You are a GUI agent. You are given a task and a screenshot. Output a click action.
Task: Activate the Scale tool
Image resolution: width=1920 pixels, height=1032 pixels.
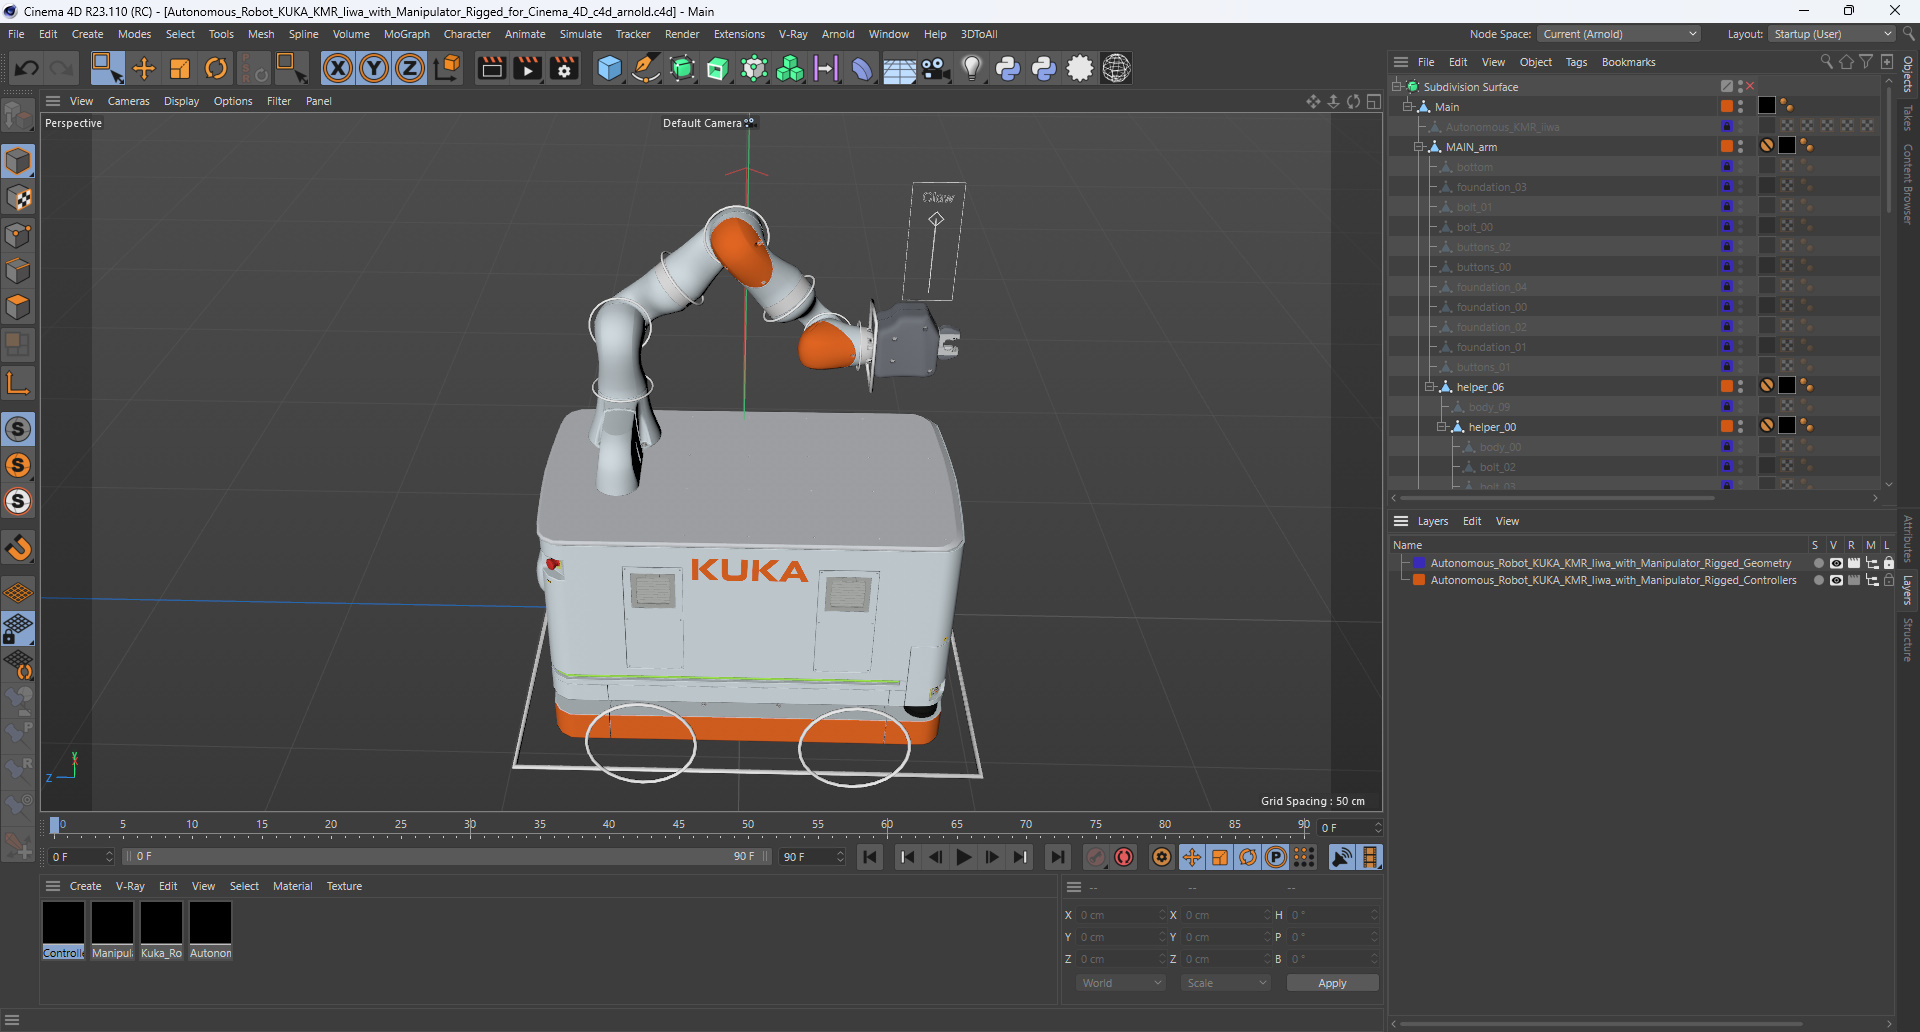click(x=180, y=68)
